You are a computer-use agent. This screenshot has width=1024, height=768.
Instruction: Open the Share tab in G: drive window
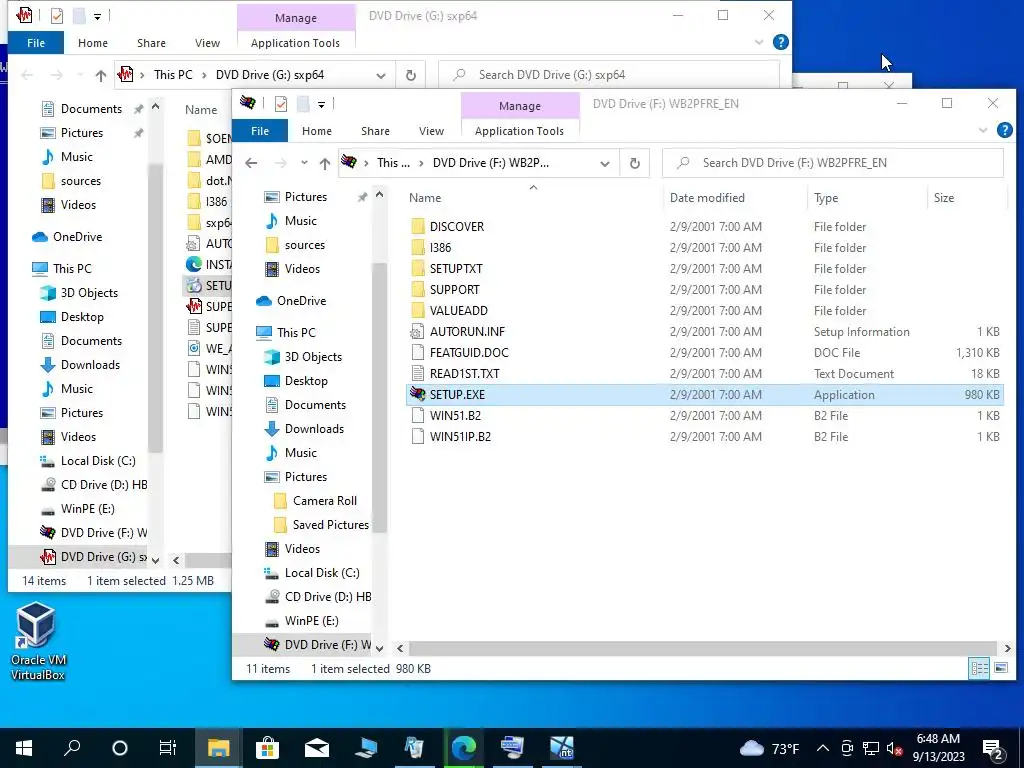(x=151, y=43)
